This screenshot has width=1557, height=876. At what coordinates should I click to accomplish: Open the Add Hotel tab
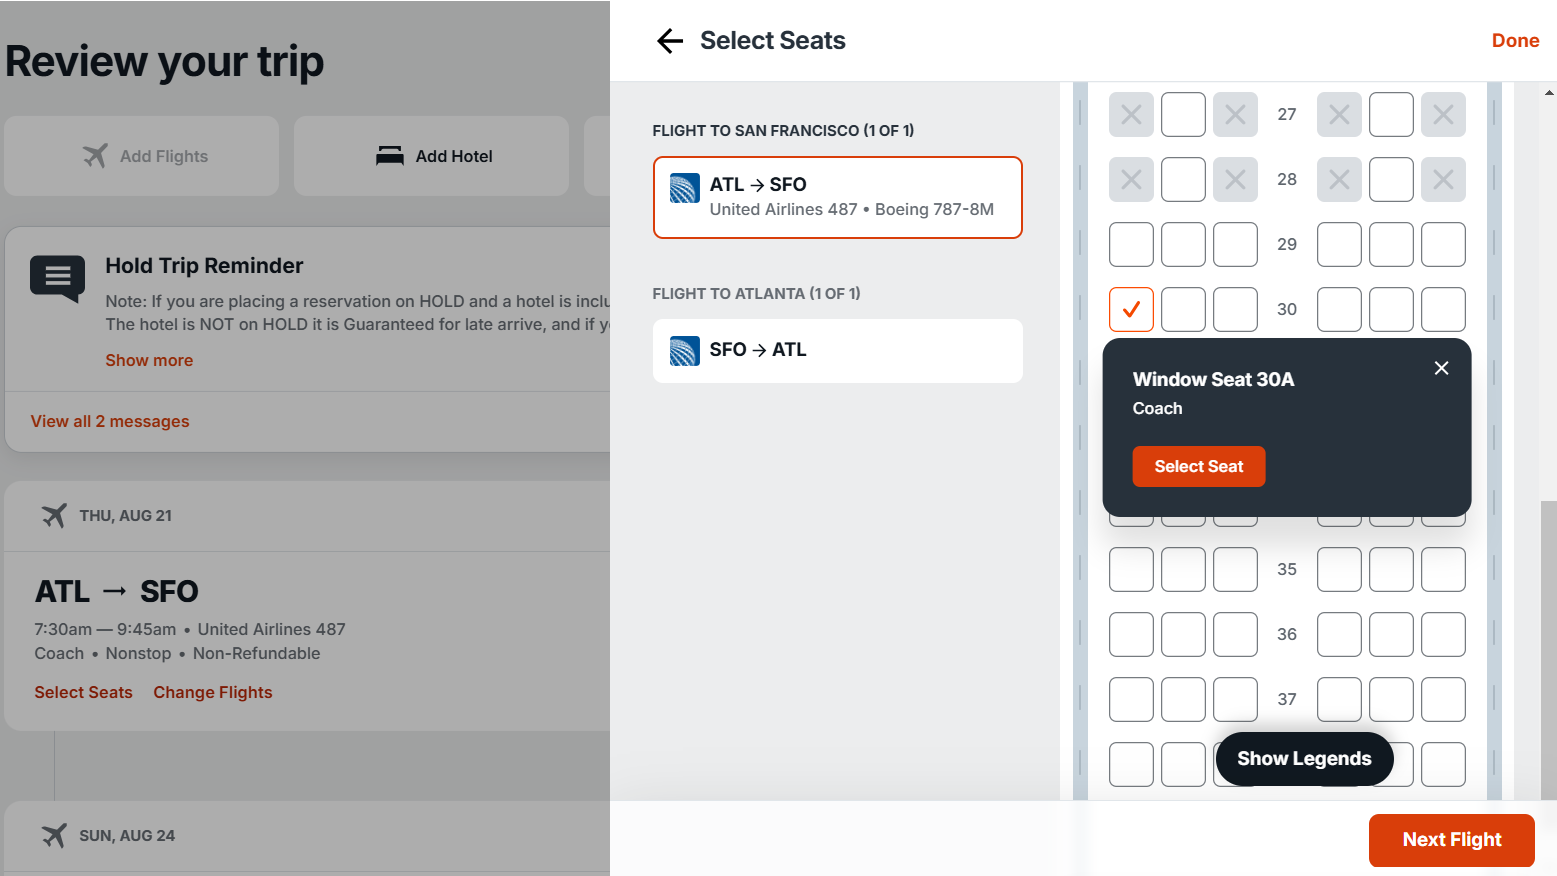pos(431,156)
